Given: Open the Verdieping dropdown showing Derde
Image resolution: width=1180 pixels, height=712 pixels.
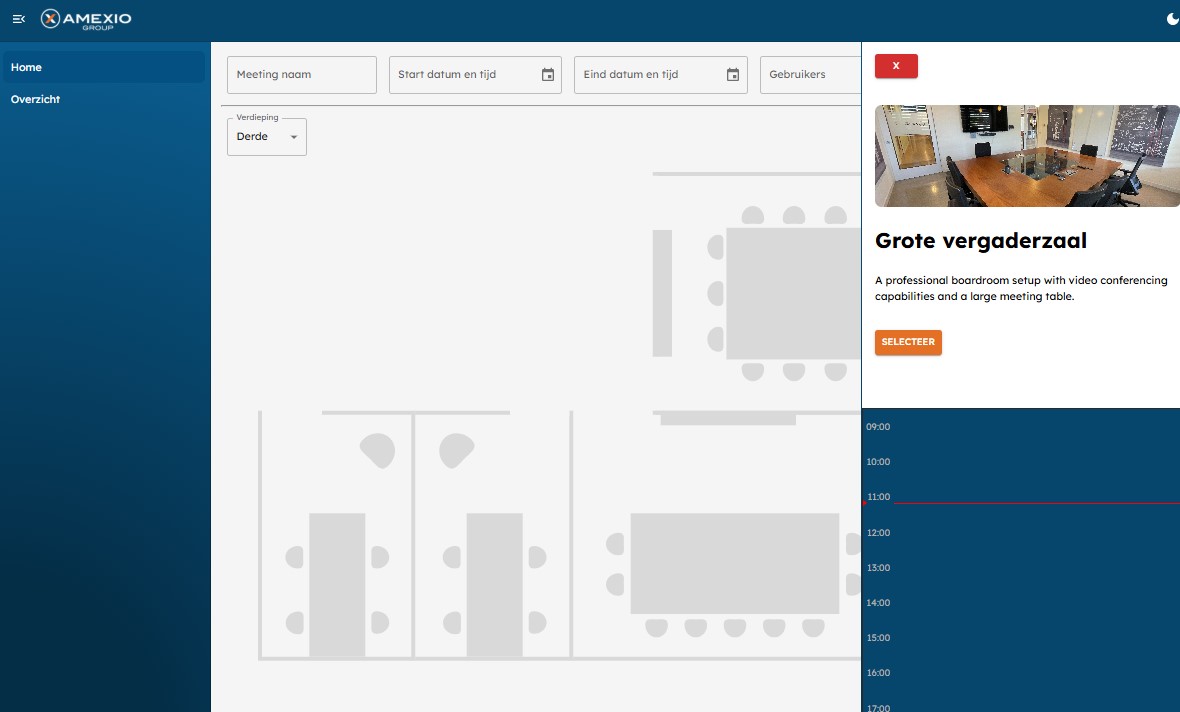Looking at the screenshot, I should 267,137.
